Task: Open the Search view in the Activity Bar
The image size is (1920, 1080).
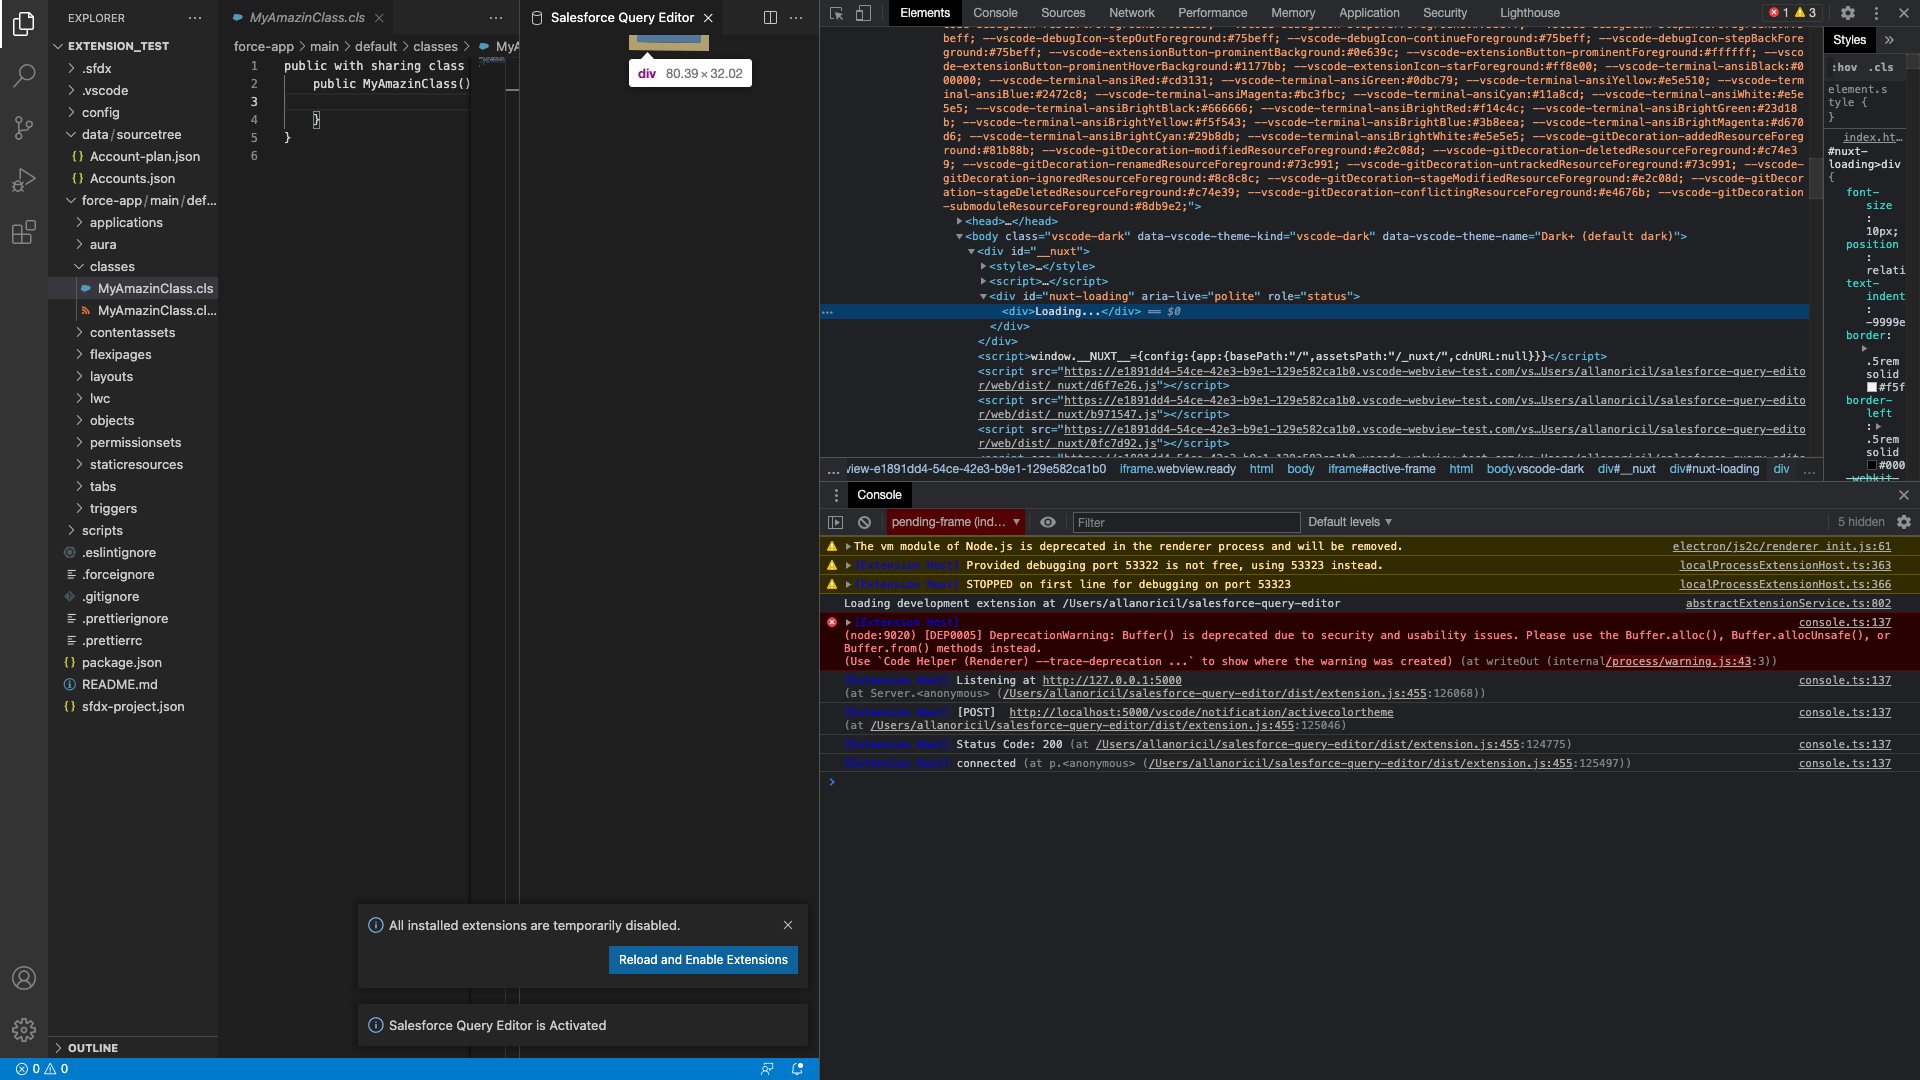Action: pos(24,75)
